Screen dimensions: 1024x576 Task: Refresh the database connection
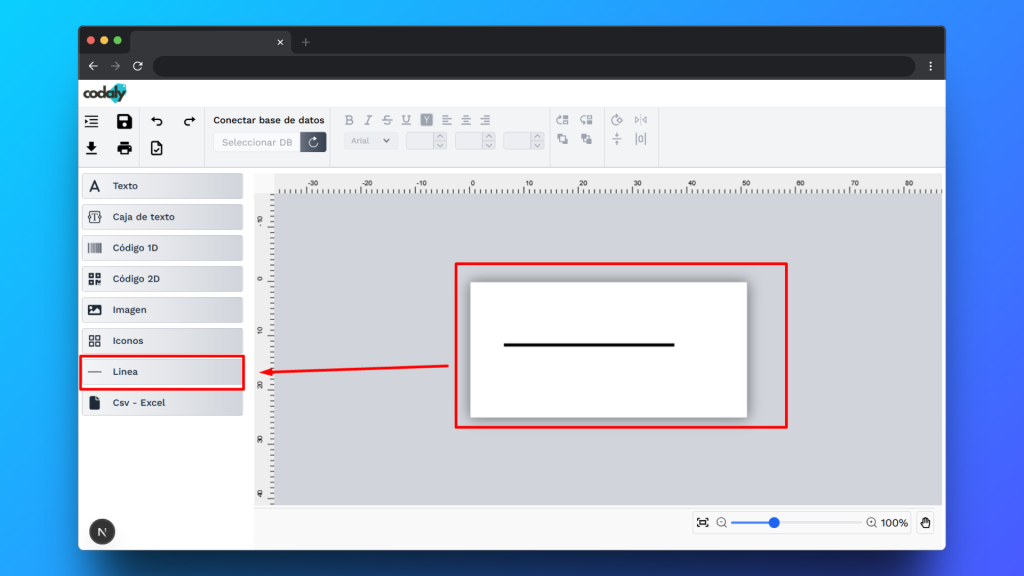[313, 142]
